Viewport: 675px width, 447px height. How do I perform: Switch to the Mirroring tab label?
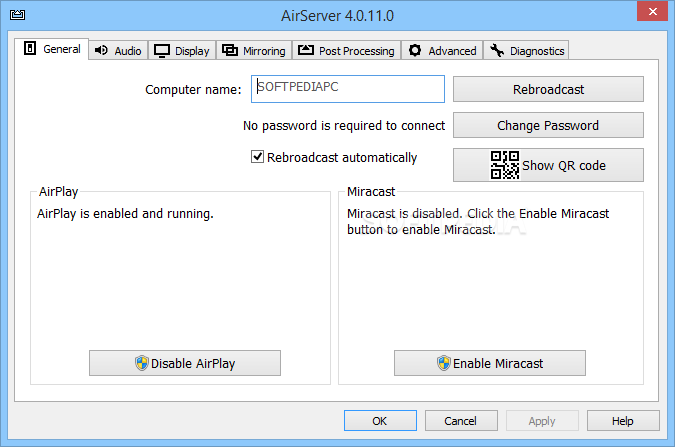tap(264, 51)
